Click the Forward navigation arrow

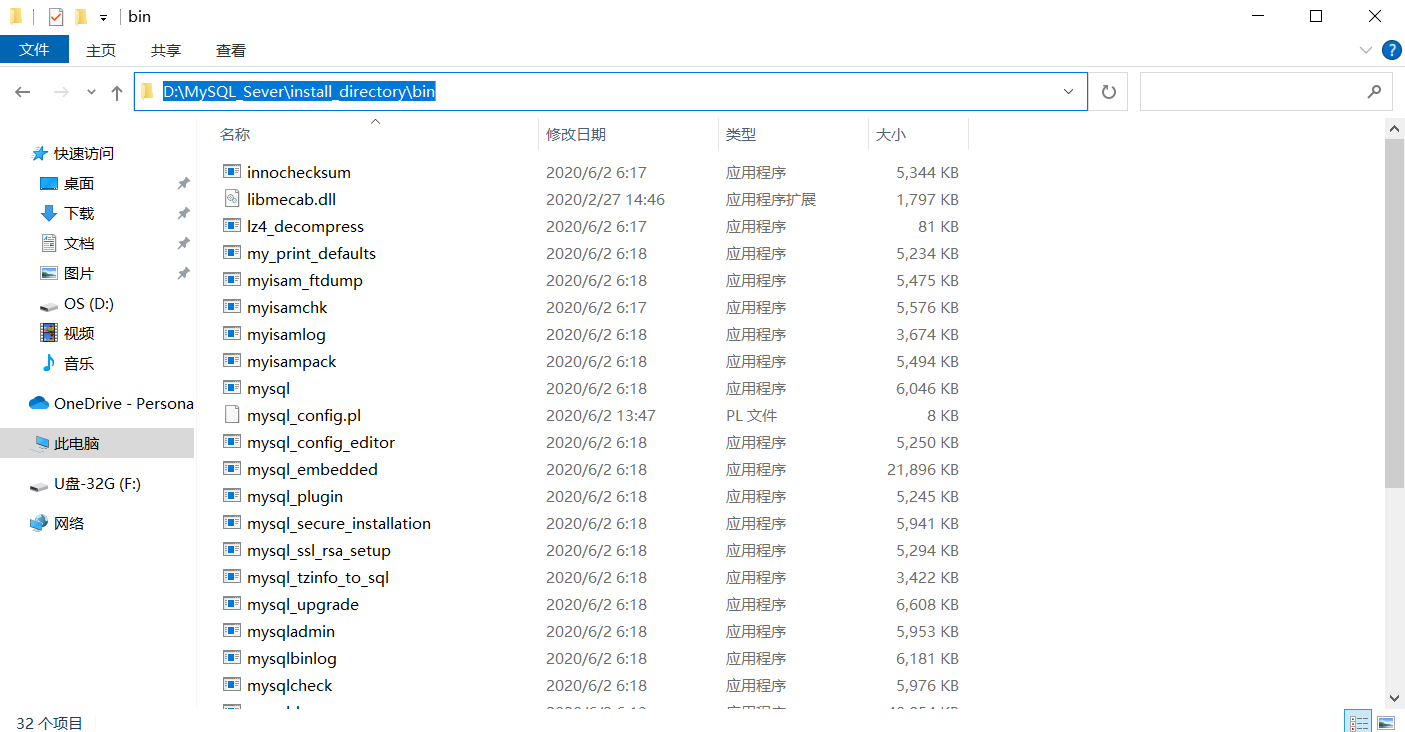click(x=61, y=92)
